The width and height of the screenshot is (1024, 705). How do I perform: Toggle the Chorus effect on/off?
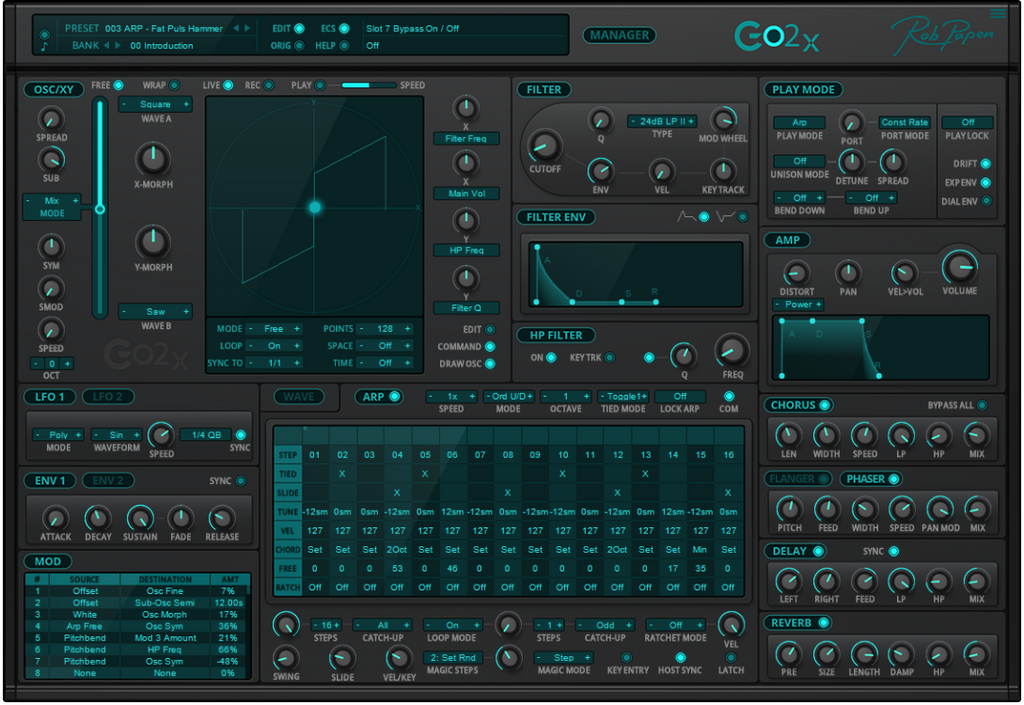pos(825,405)
